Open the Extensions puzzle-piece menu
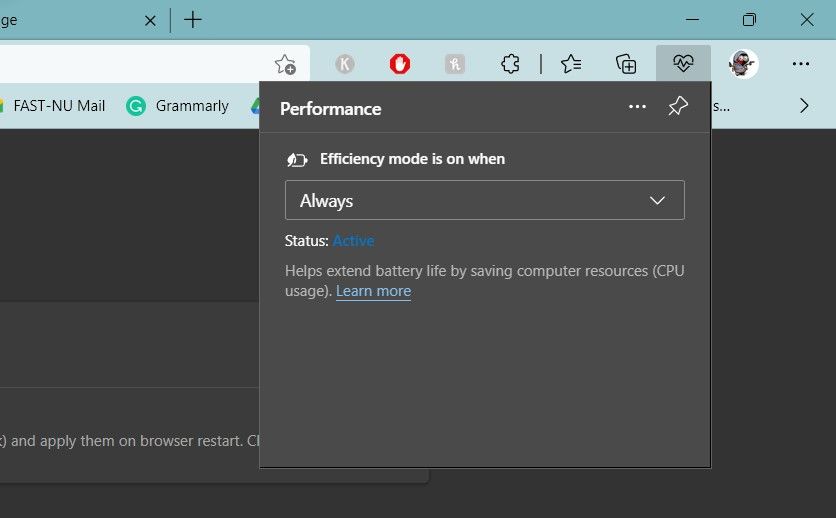Screen dimensions: 836x518 tap(510, 64)
